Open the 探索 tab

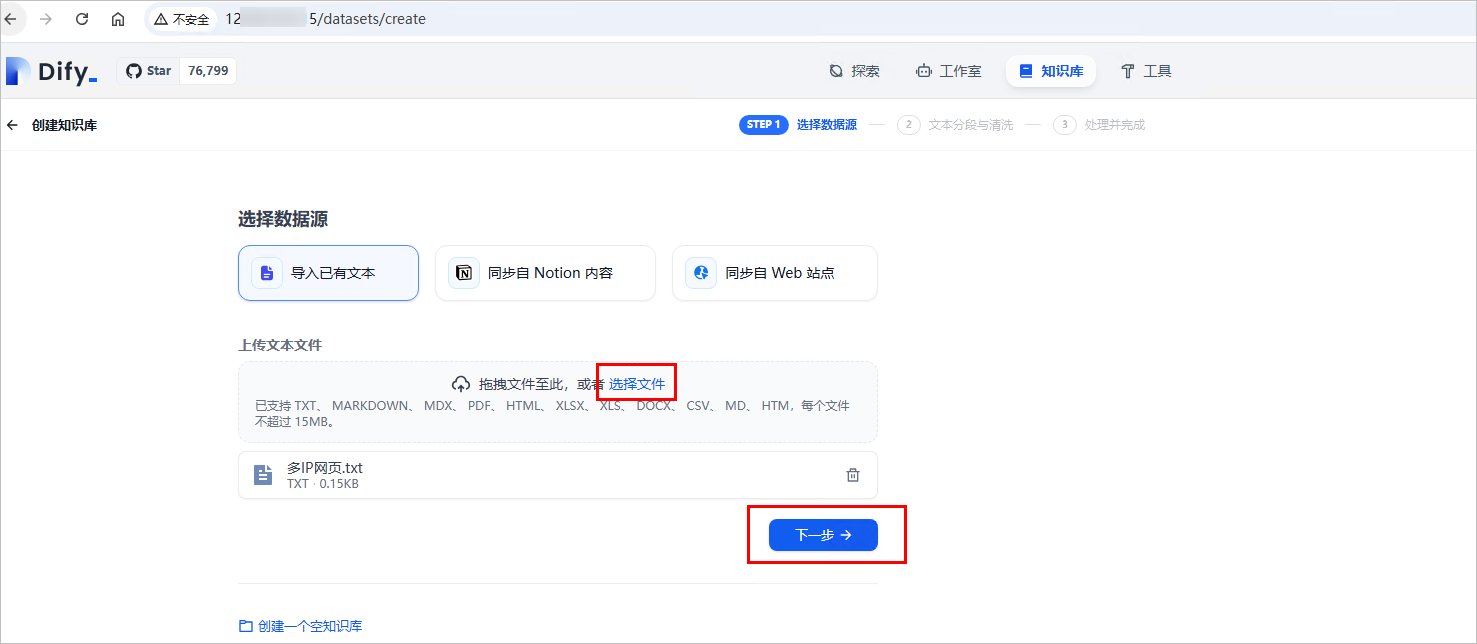coord(854,71)
